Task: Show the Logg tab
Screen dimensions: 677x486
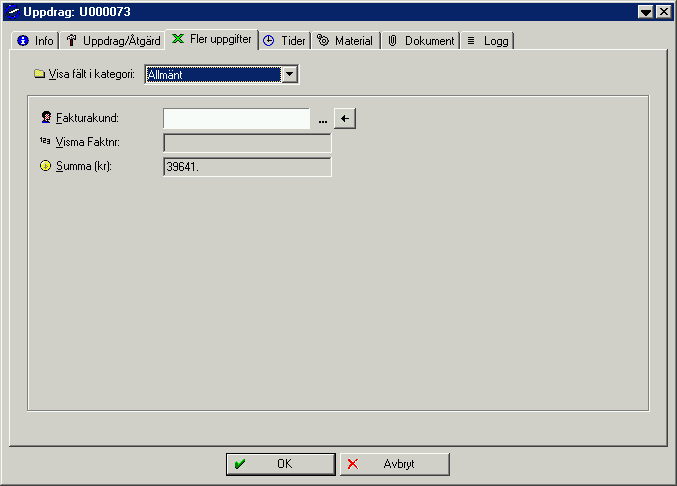Action: tap(487, 41)
